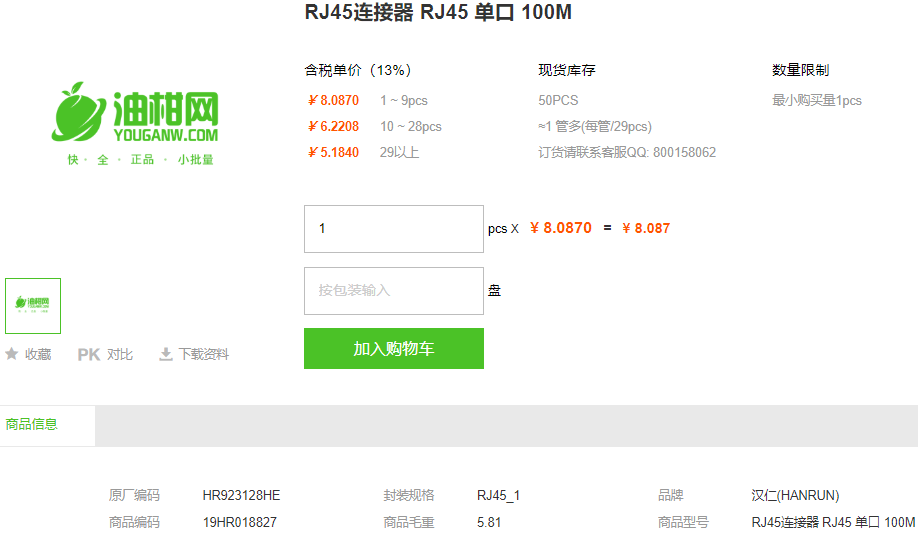Focus the quantity field showing 1

coord(393,229)
